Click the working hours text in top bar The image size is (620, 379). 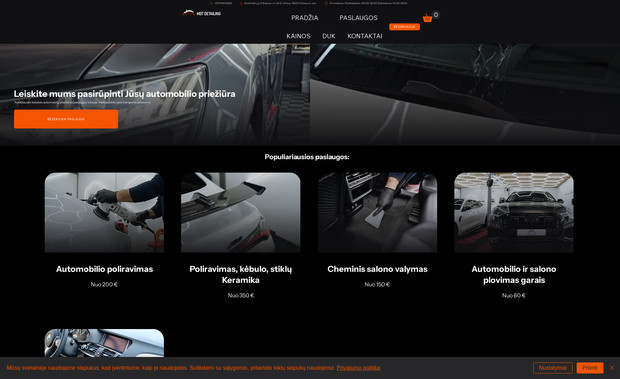pyautogui.click(x=368, y=3)
